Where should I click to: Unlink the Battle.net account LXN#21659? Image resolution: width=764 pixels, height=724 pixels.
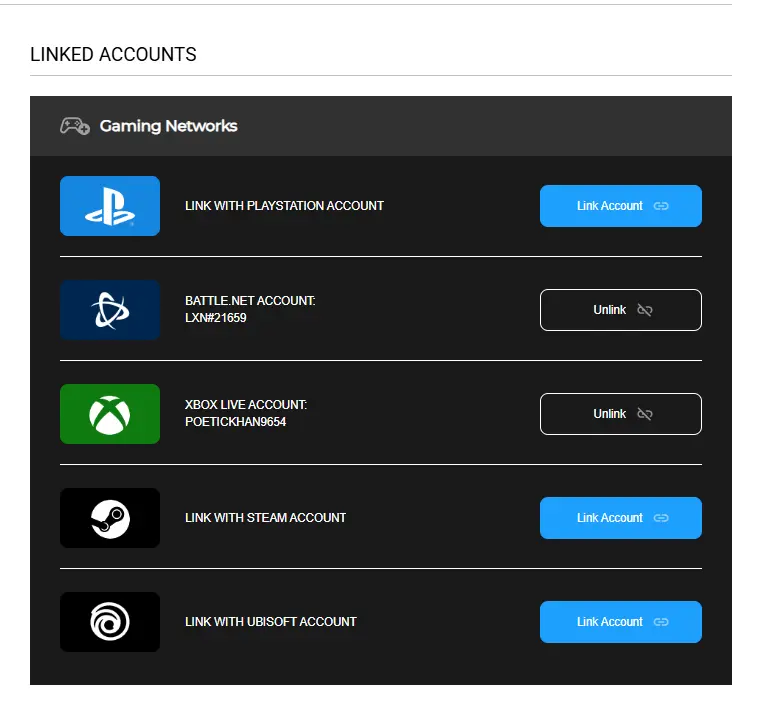point(621,310)
